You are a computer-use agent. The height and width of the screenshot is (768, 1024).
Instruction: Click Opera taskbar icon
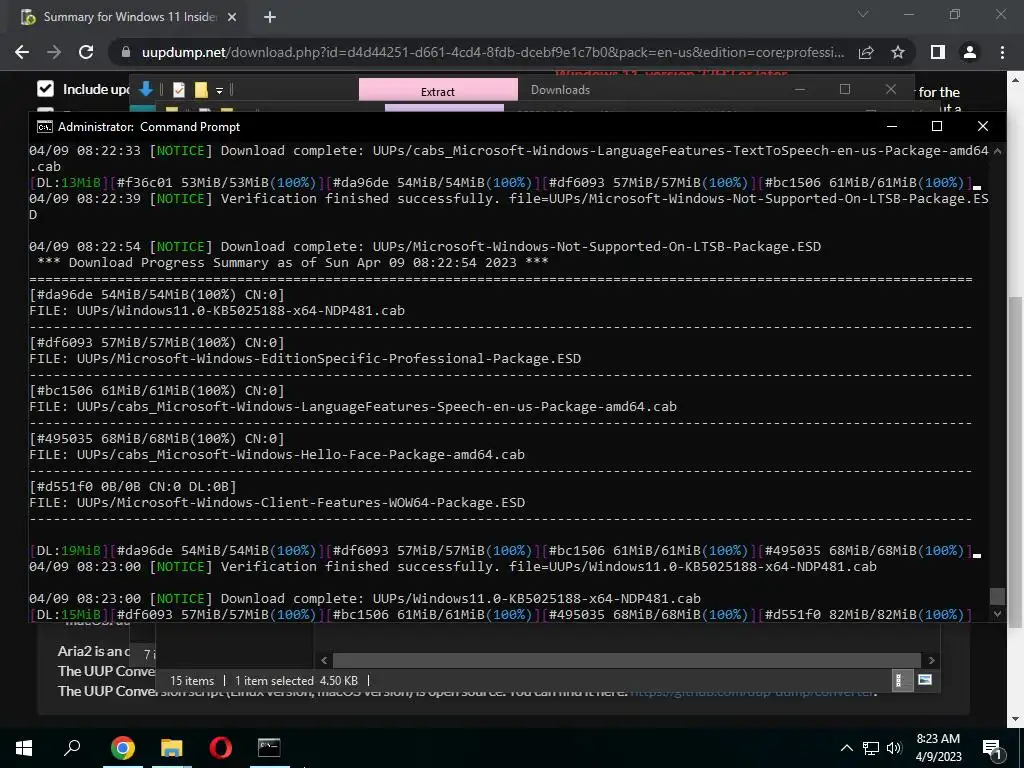pyautogui.click(x=221, y=748)
